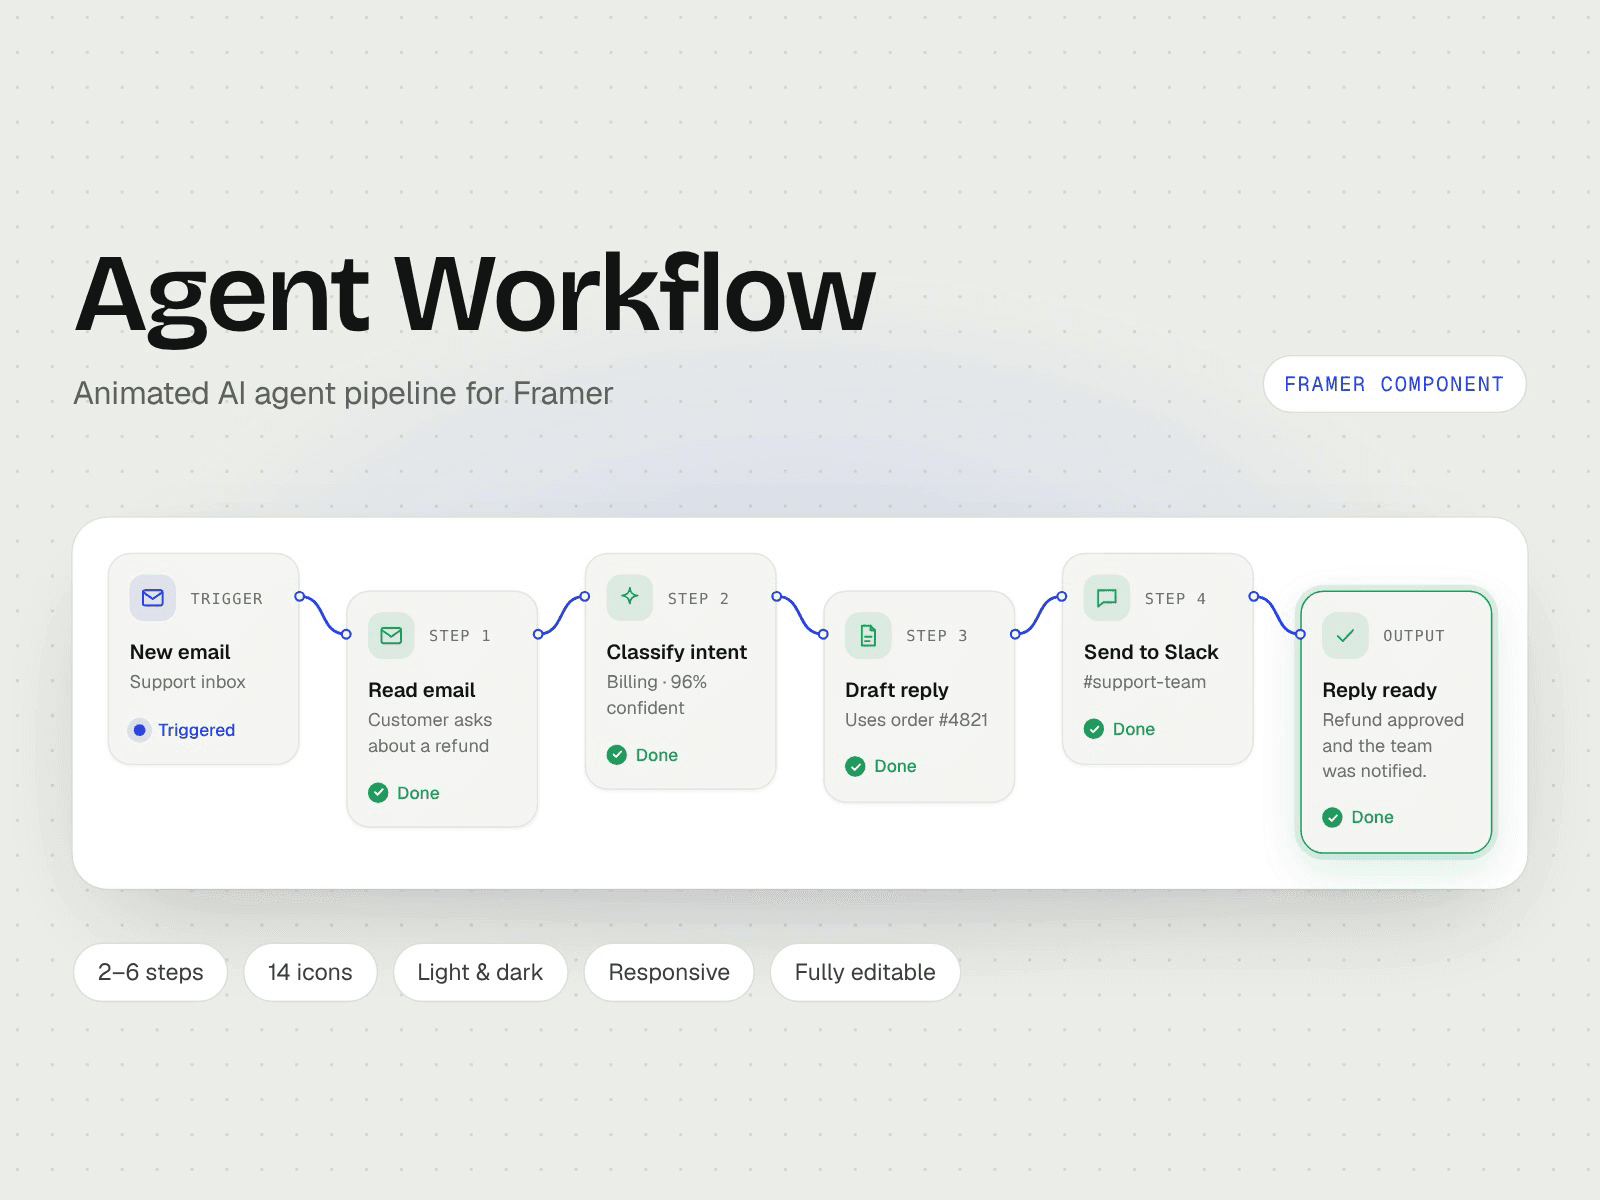This screenshot has width=1600, height=1200.
Task: Click the Send to Slack title
Action: pyautogui.click(x=1151, y=652)
